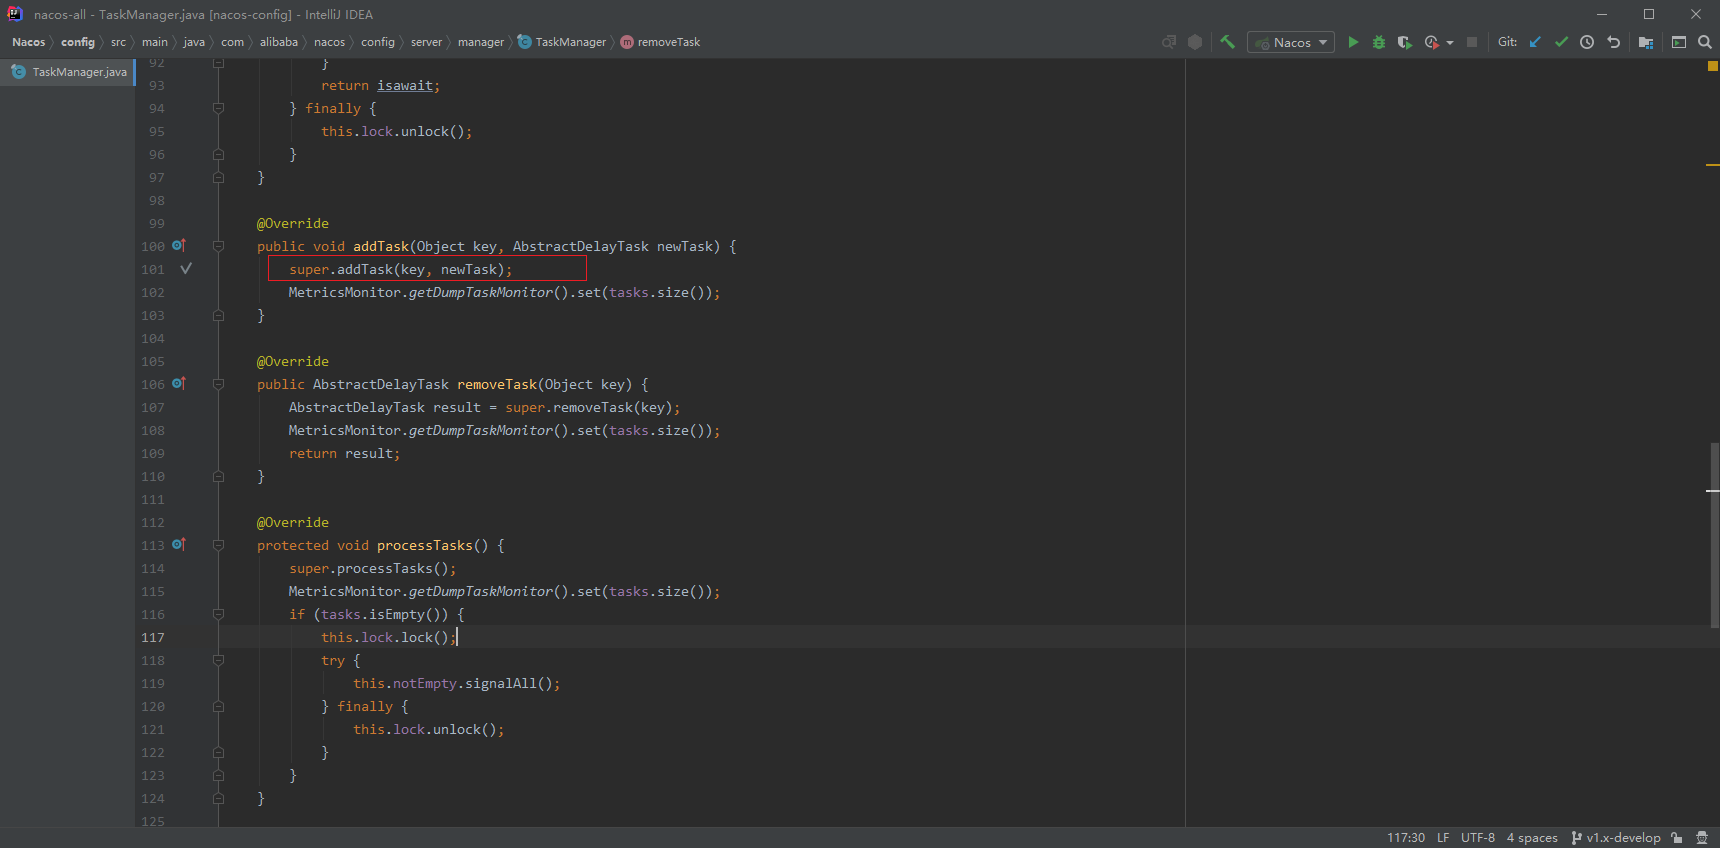This screenshot has width=1720, height=848.
Task: Run the Nacos configuration
Action: point(1353,42)
